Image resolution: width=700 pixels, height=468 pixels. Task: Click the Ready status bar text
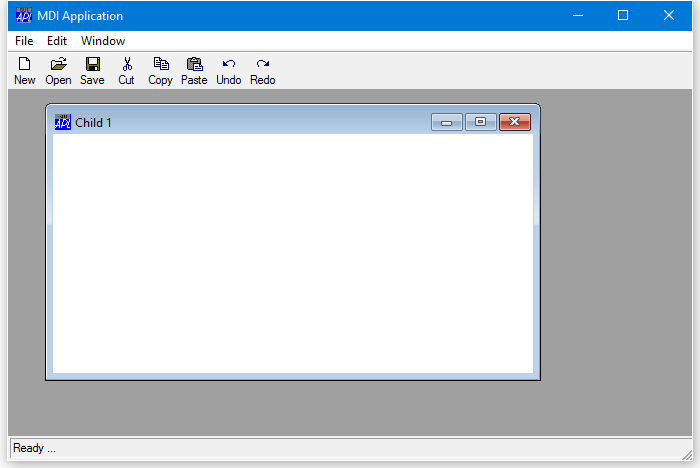click(x=34, y=448)
